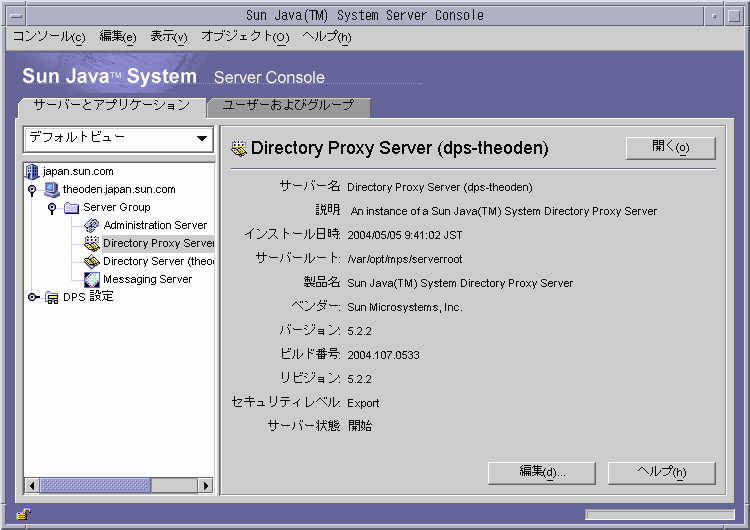The image size is (750, 530).
Task: Click product name Sun Java(TM) System Directory Proxy Server
Action: 460,283
